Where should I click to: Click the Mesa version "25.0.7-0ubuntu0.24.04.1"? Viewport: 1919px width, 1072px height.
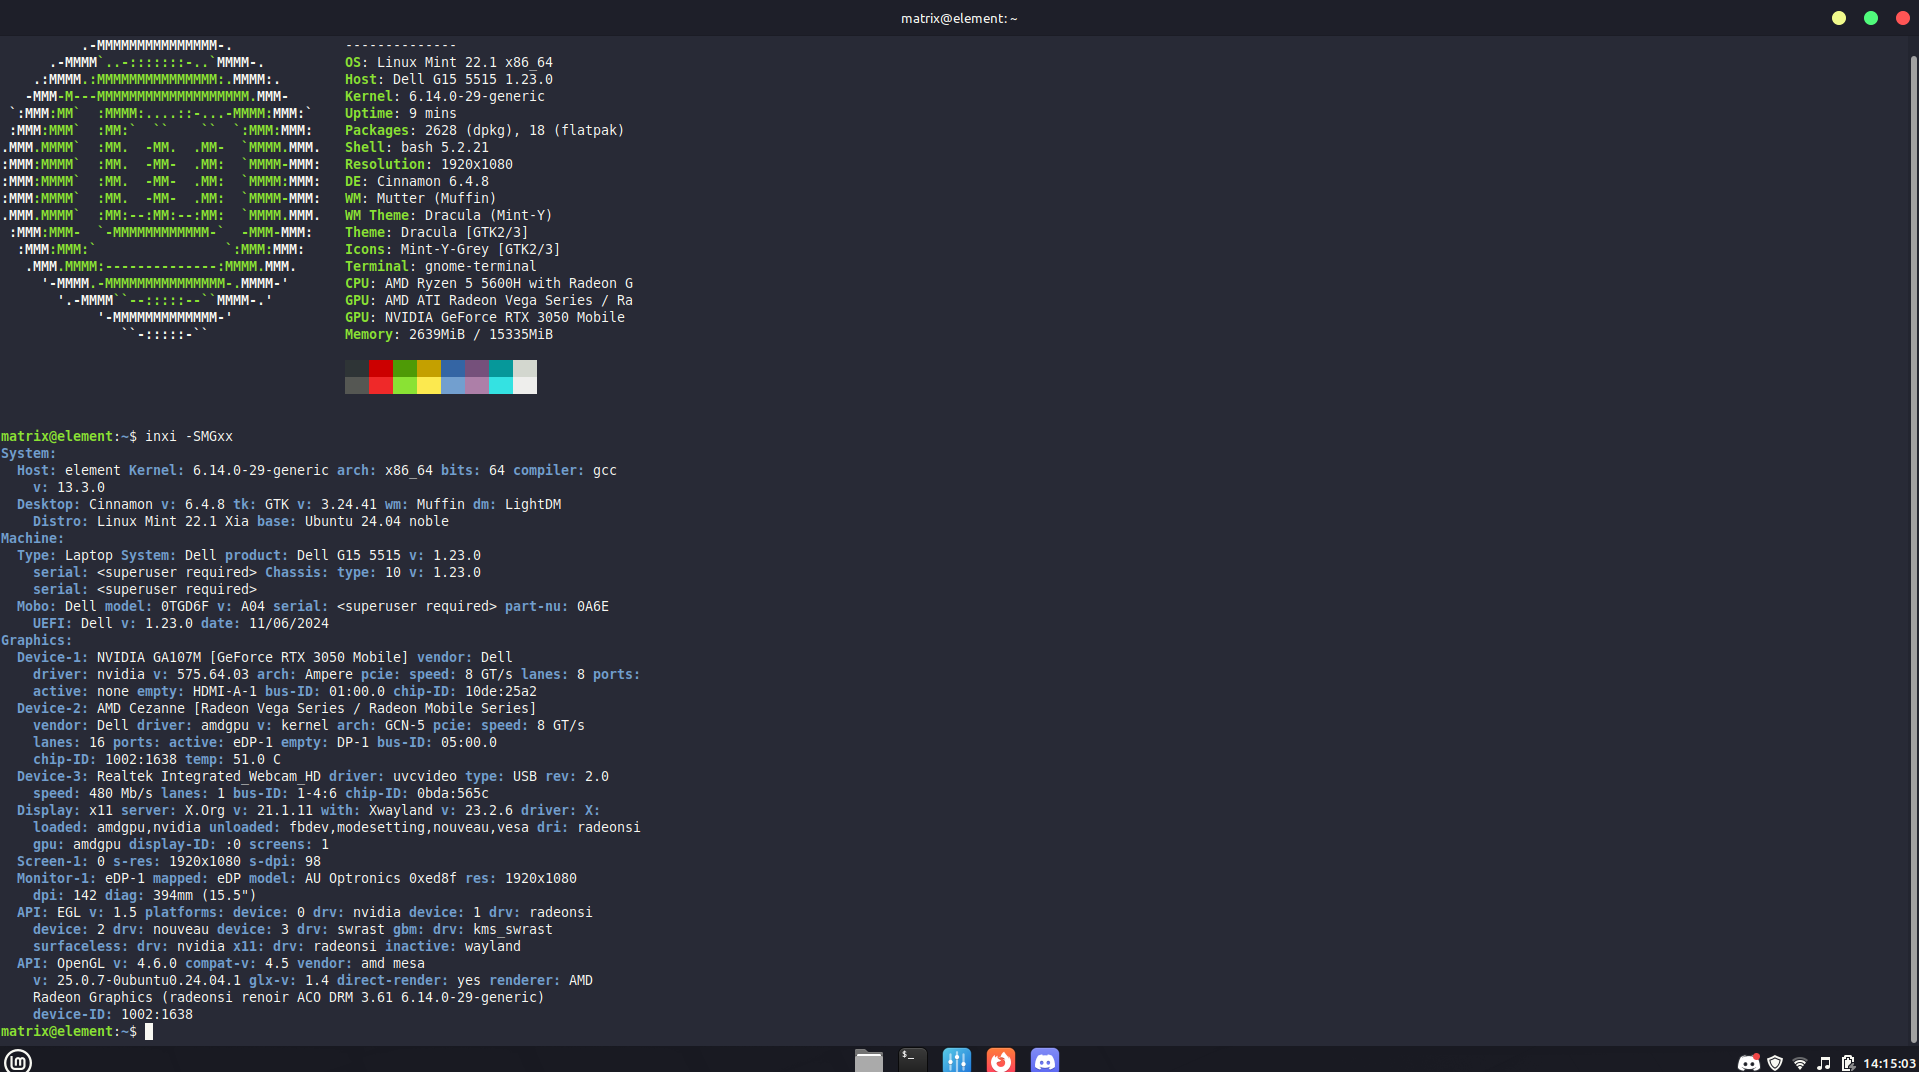pyautogui.click(x=149, y=980)
